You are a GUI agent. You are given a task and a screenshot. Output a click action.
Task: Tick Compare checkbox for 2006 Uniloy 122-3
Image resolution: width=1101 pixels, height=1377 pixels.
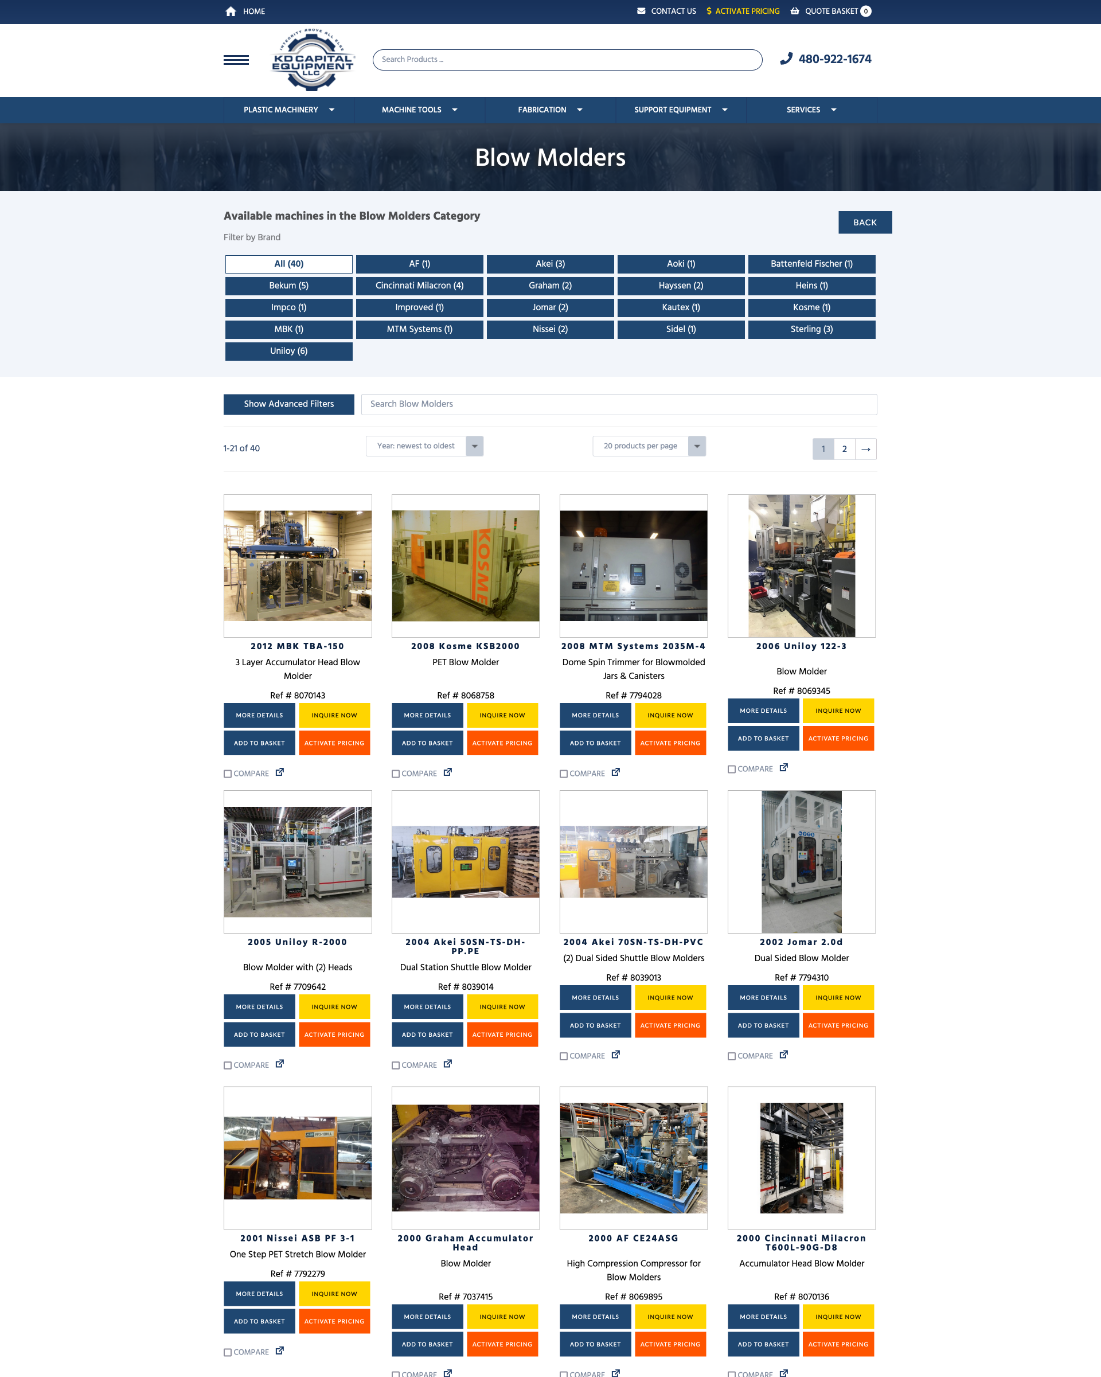pyautogui.click(x=732, y=769)
